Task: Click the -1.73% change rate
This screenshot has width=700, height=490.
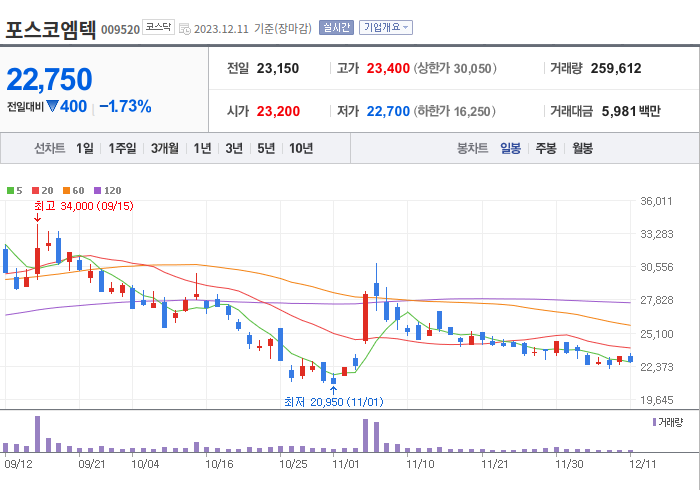Action: [125, 106]
